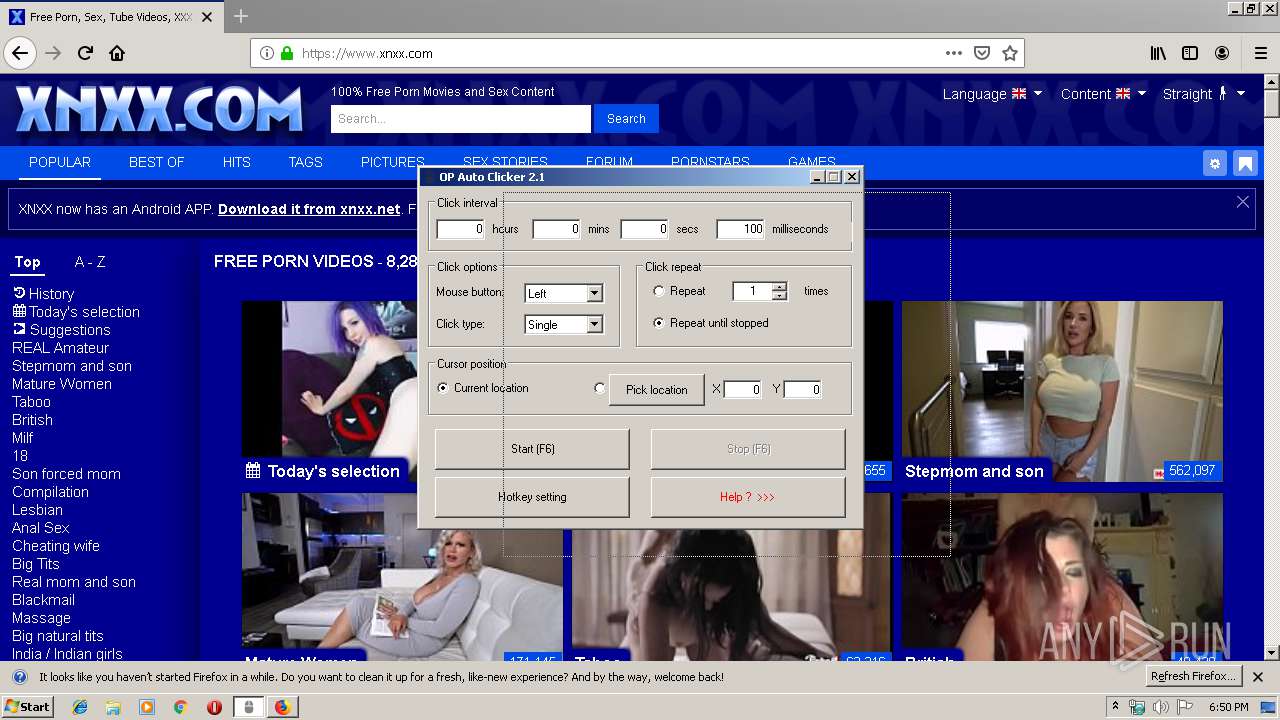Focus the site search box

pos(461,118)
